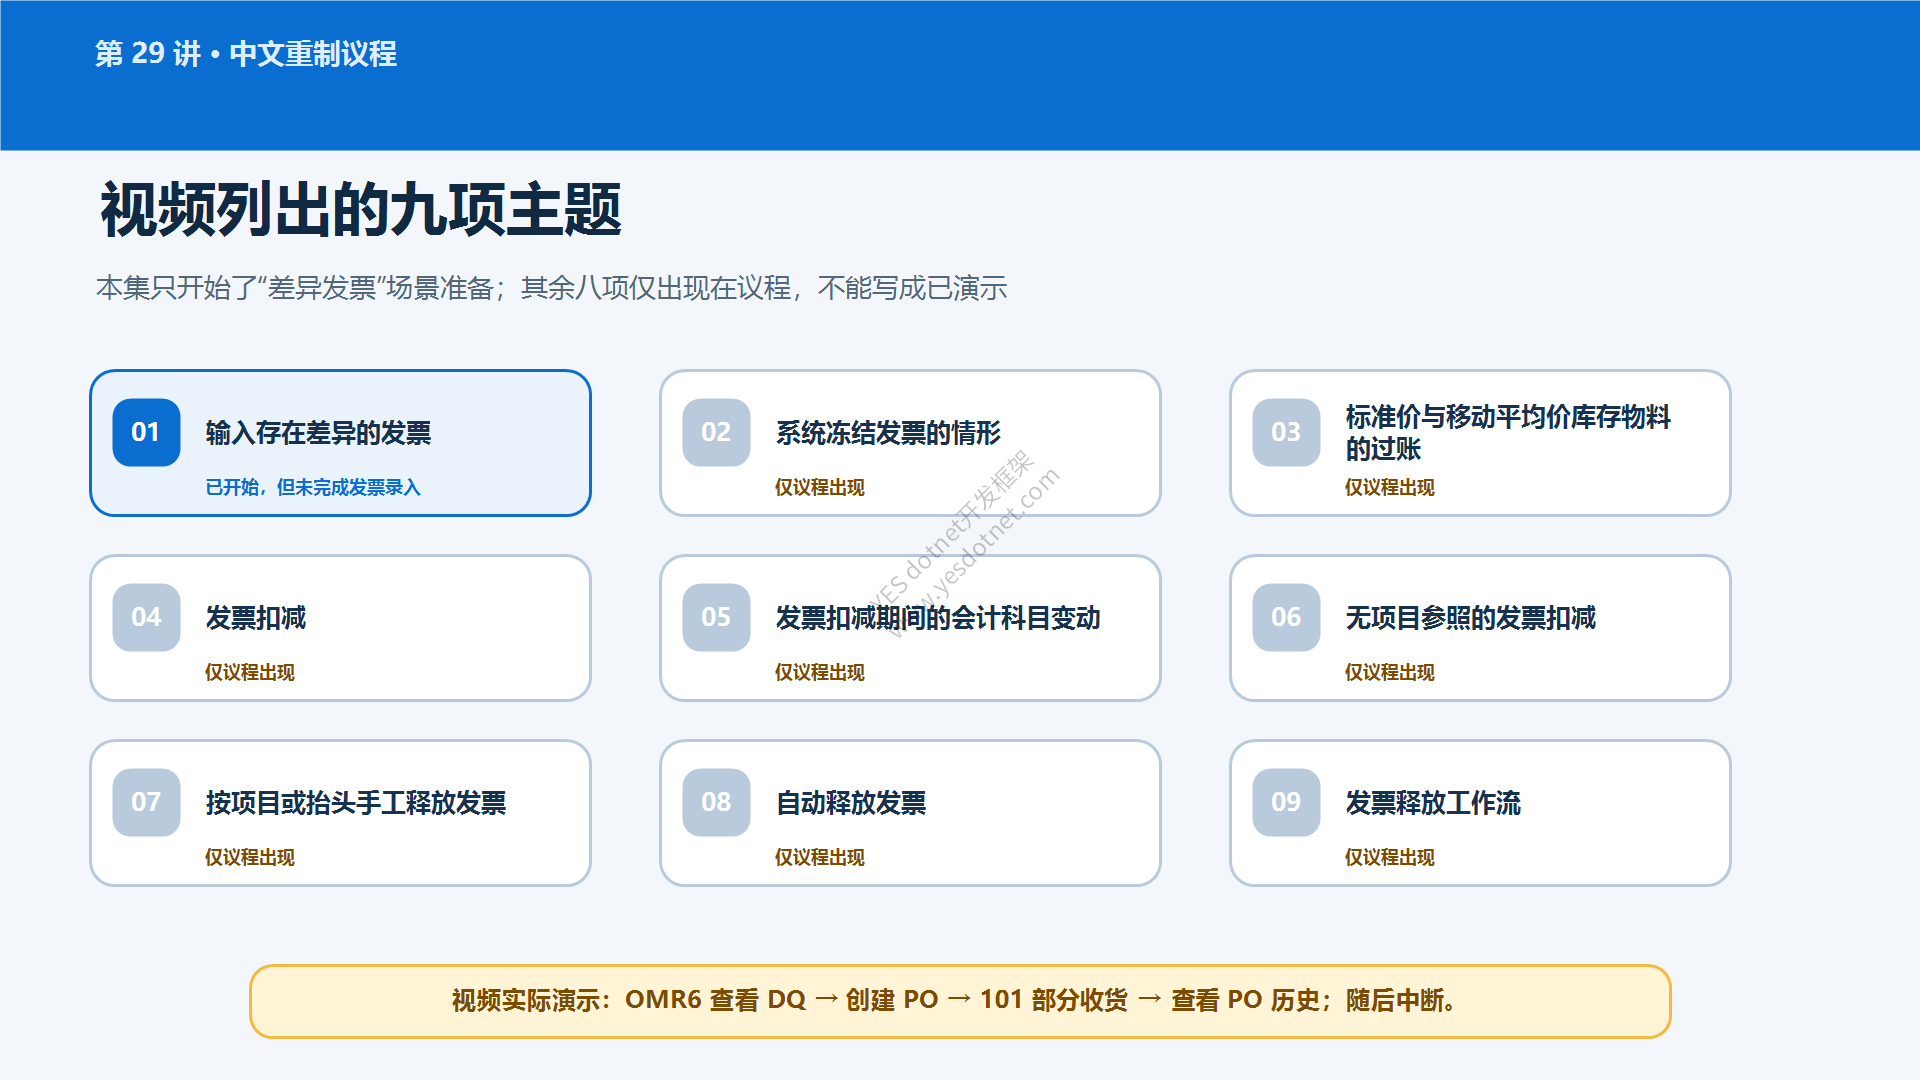Click the 01 number badge
This screenshot has width=1920, height=1080.
coord(146,432)
